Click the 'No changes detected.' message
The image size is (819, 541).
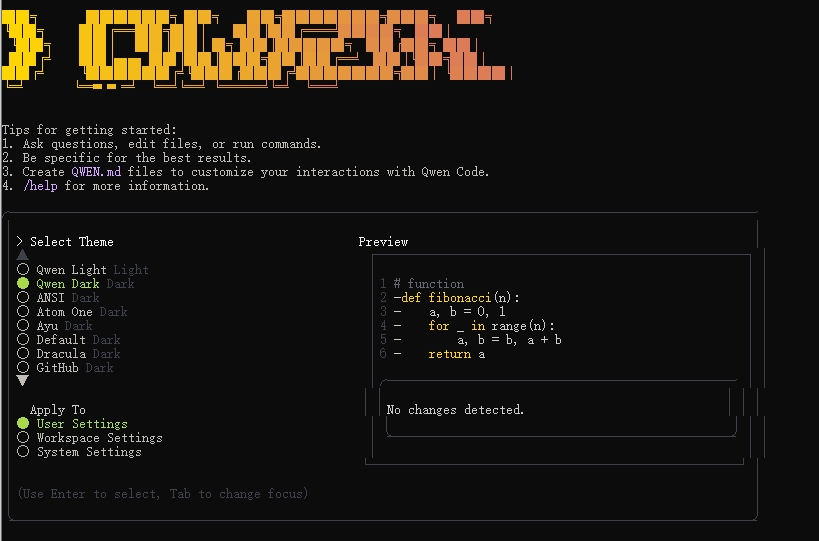pos(455,410)
